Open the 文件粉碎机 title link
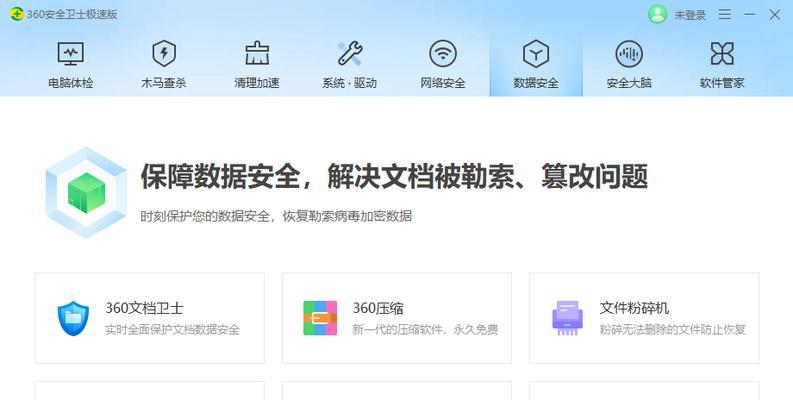Screen dimensions: 793x400 (634, 308)
